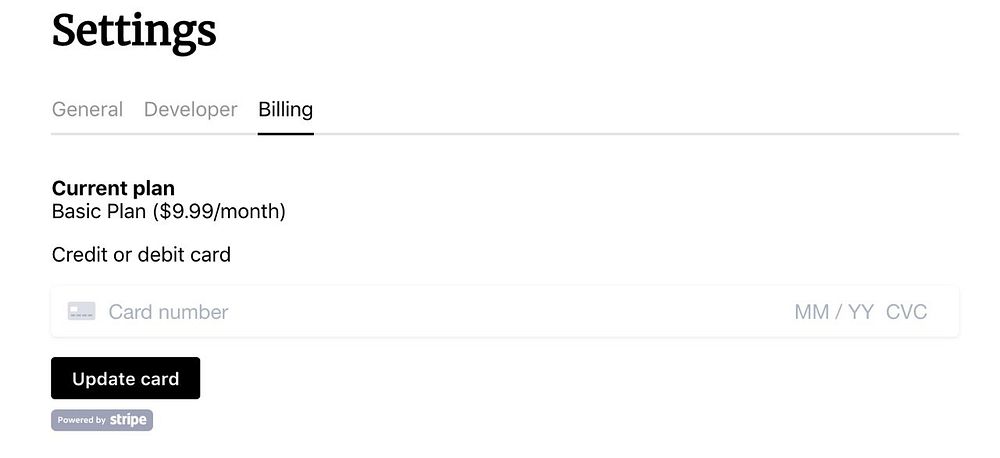
Task: Click the Current plan heading
Action: click(113, 188)
